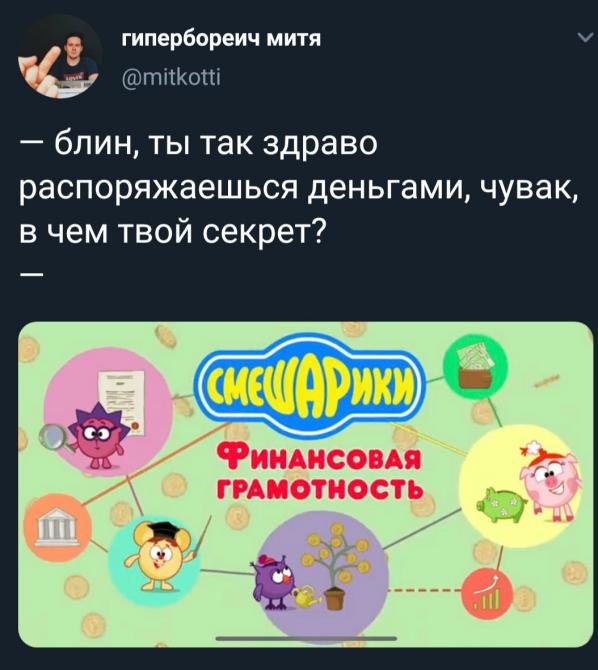
Task: Open the attached Смешарики image thumbnail
Action: (306, 484)
